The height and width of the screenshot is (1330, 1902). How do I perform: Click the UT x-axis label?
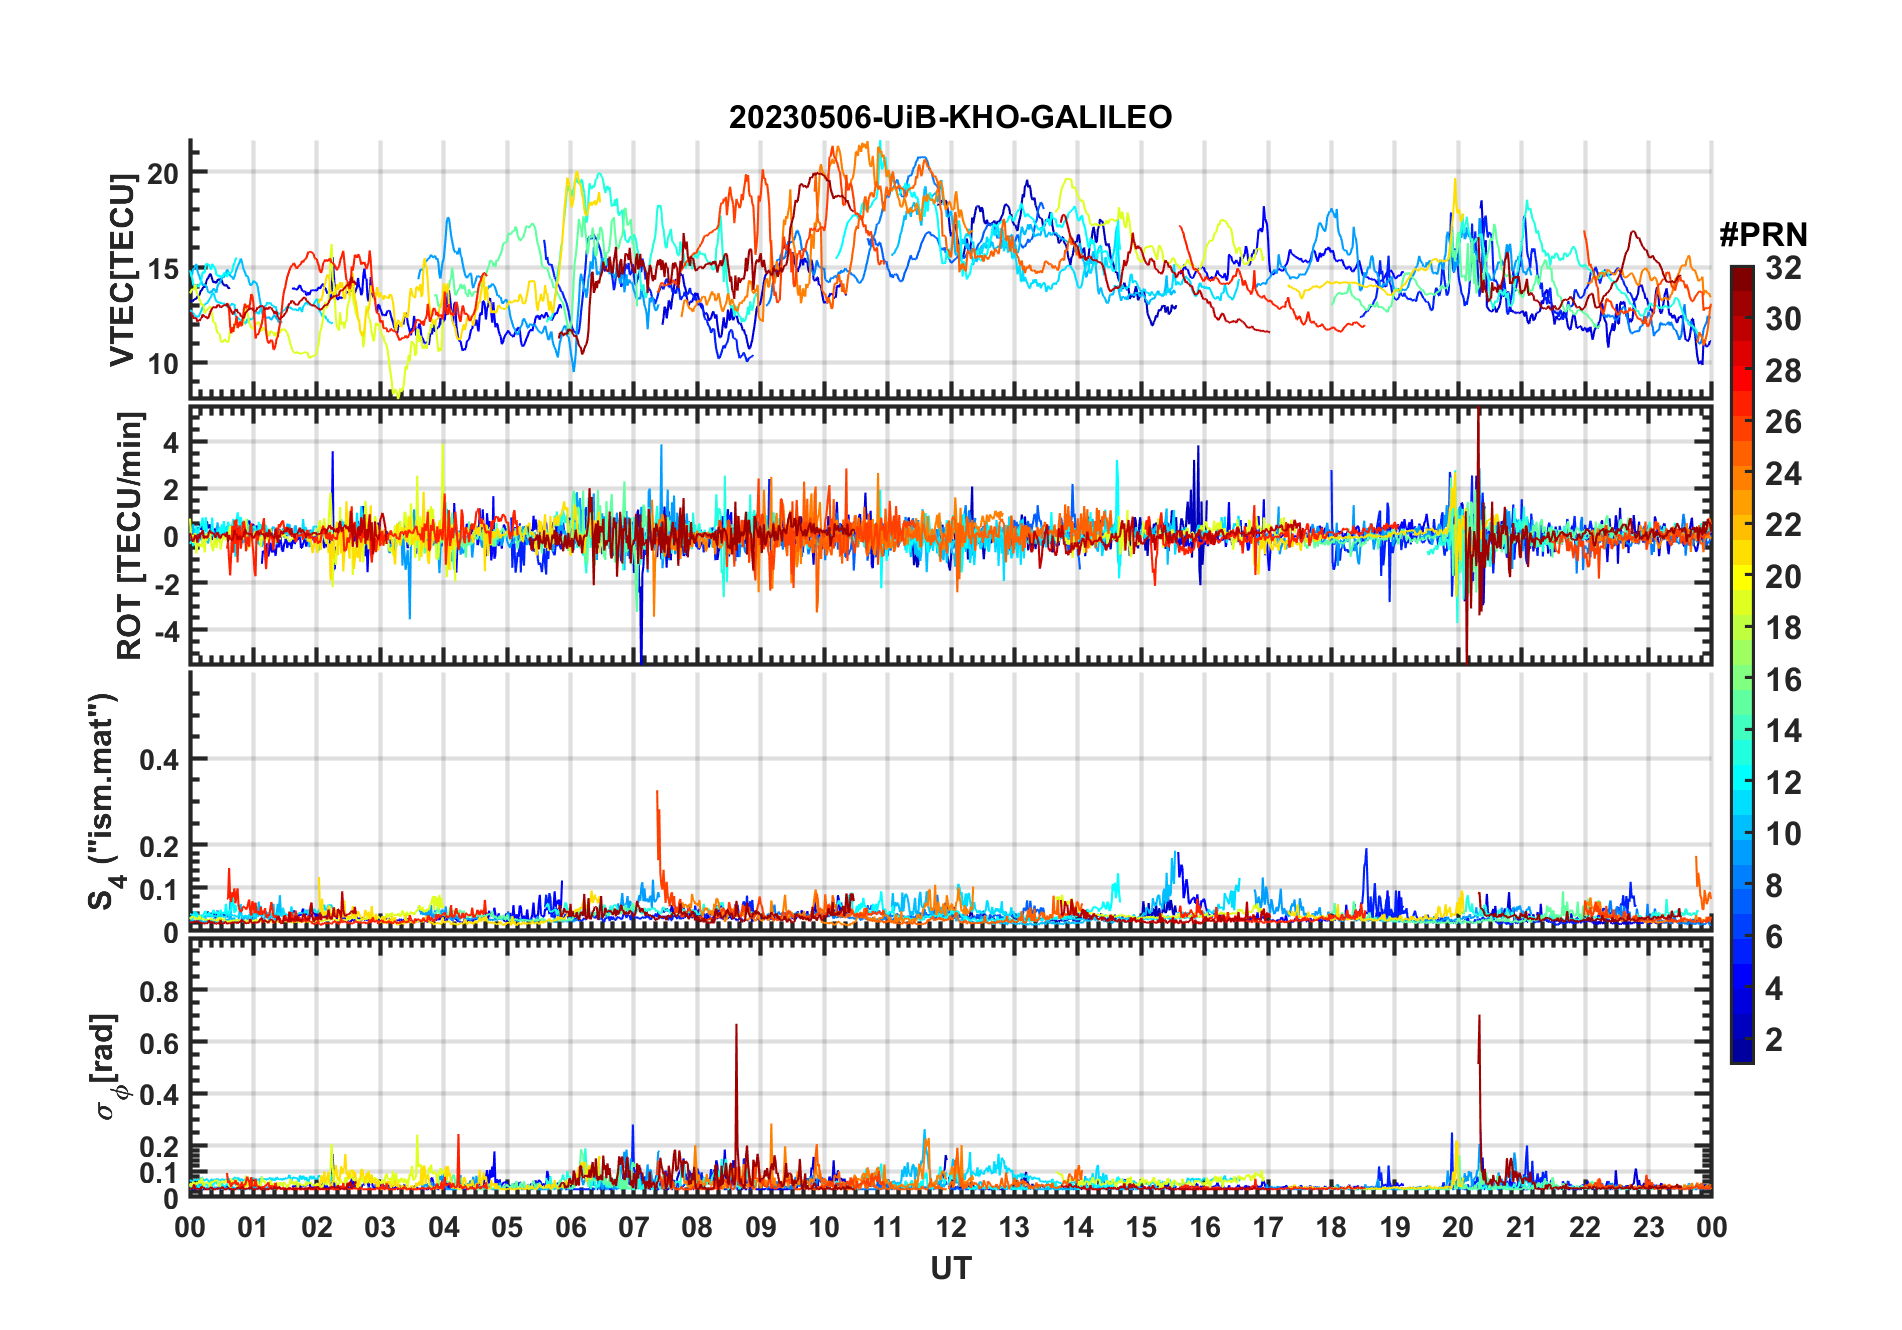950,1269
